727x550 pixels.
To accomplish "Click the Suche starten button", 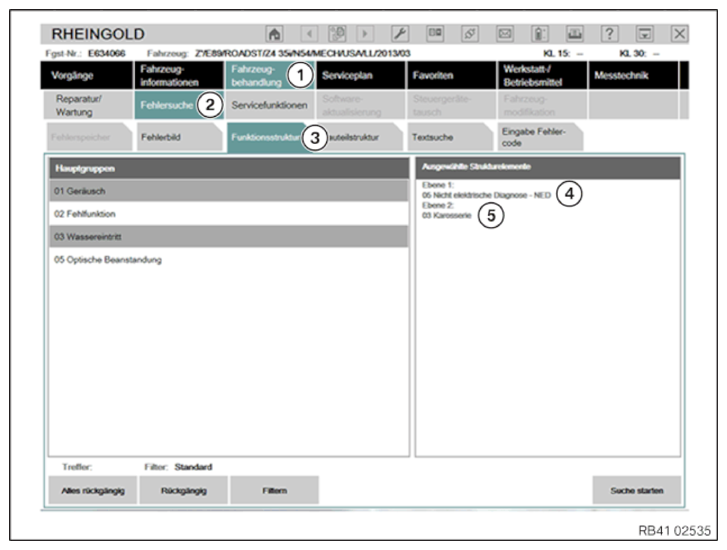I will point(637,490).
